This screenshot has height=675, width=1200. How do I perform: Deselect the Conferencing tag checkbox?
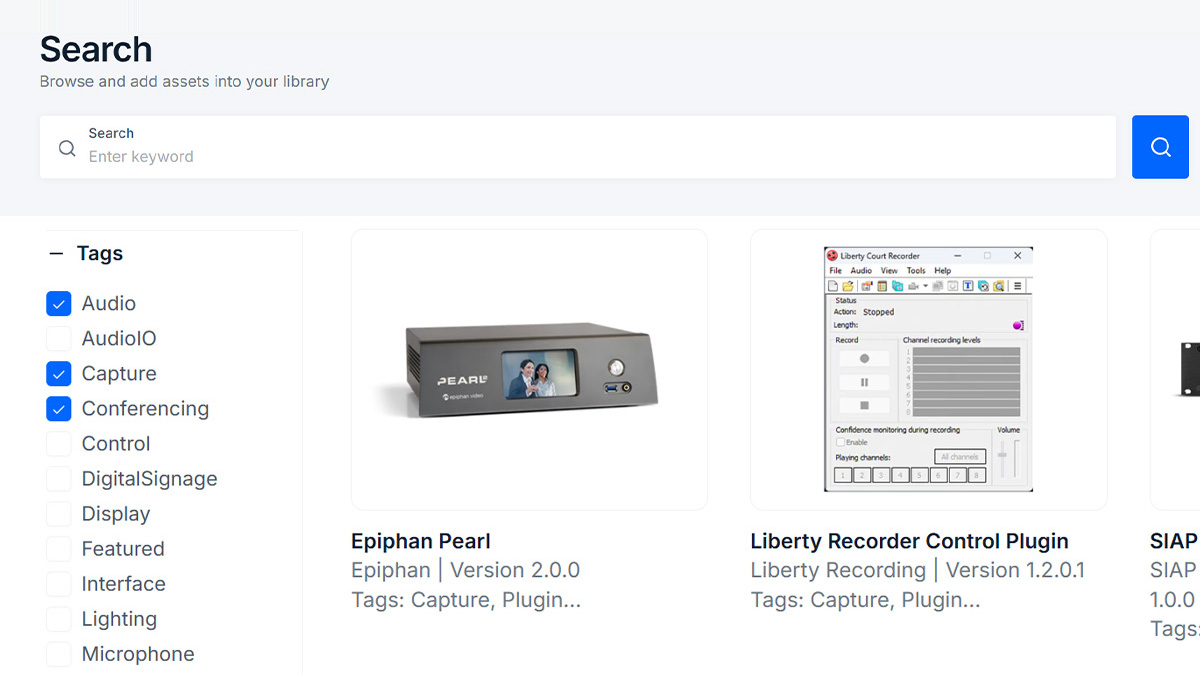click(x=59, y=409)
